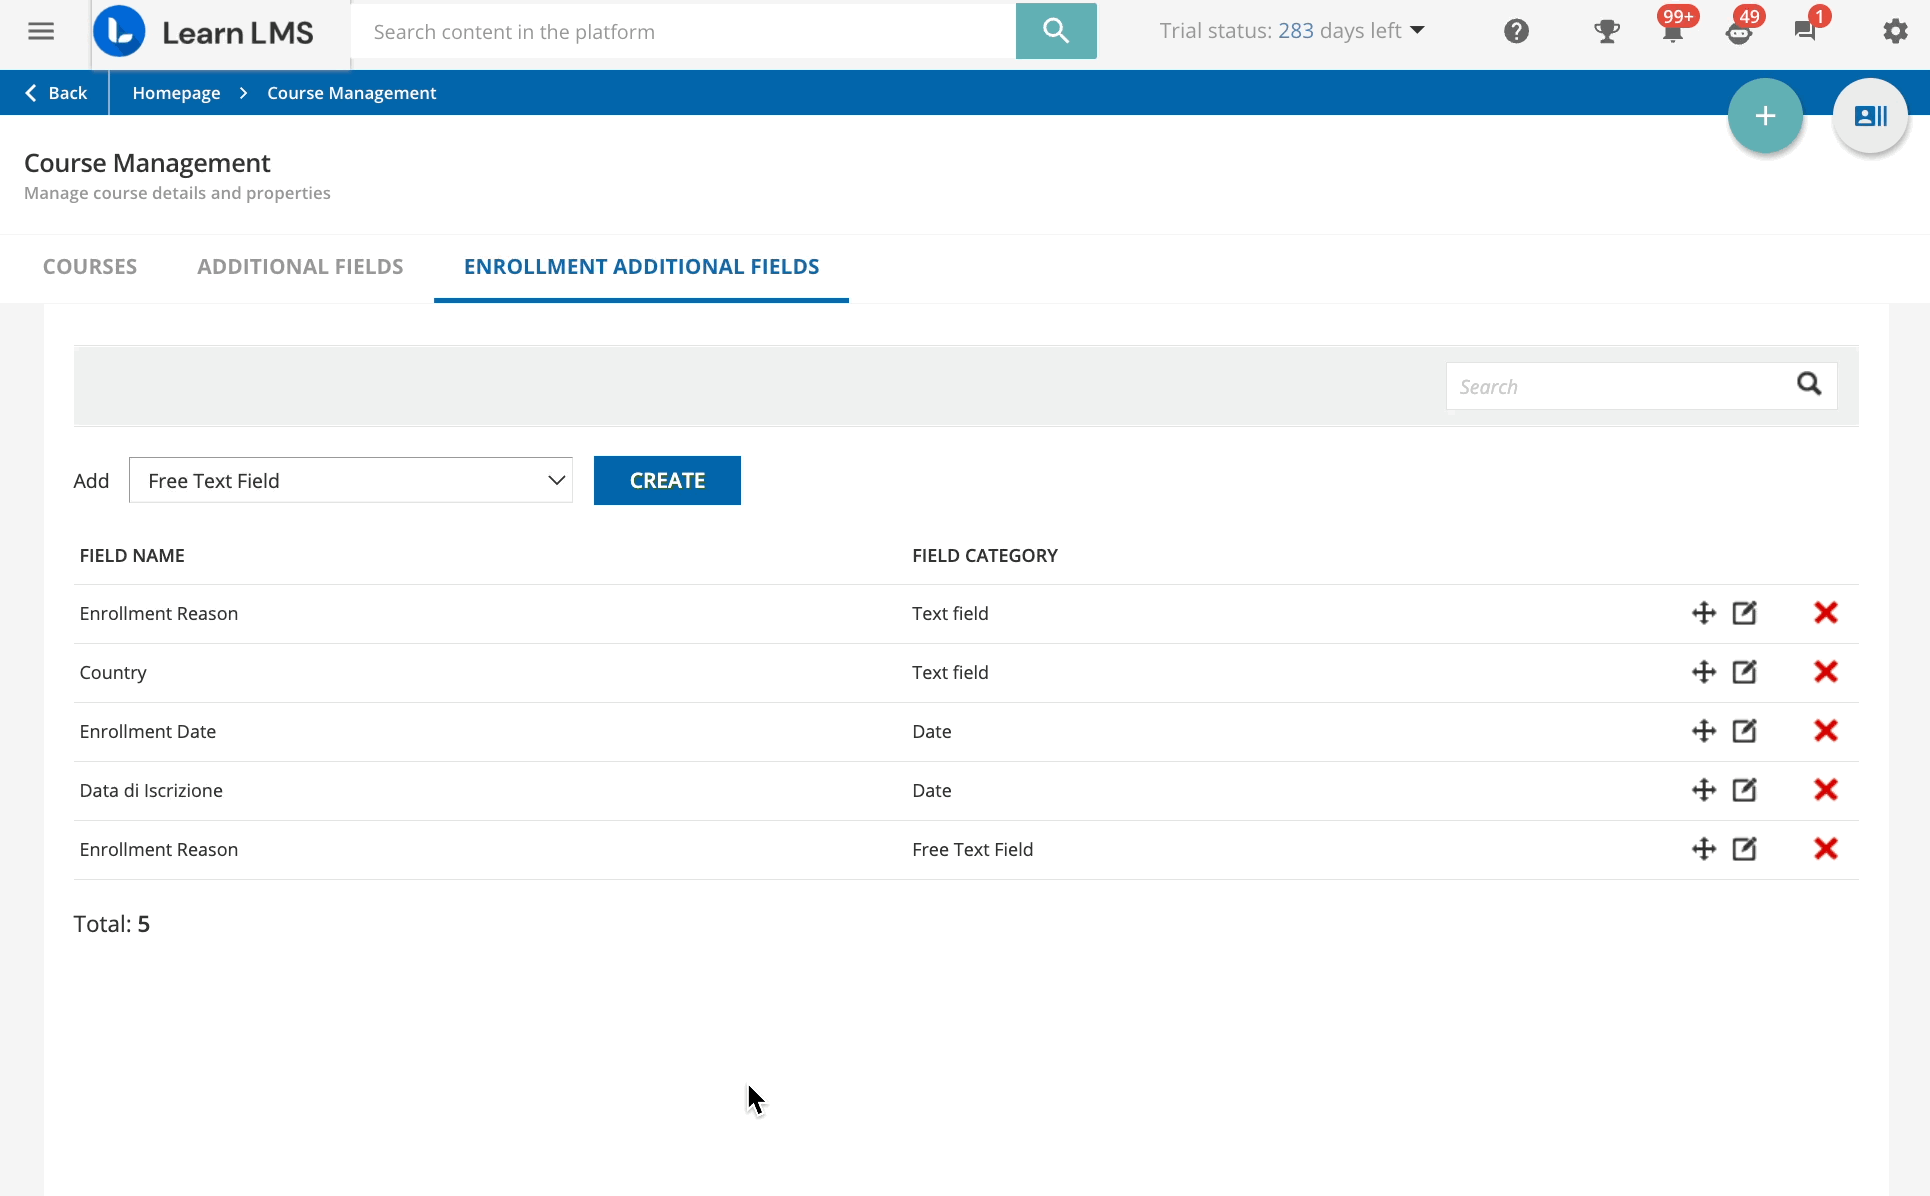Open the Free Text Field dropdown
The width and height of the screenshot is (1930, 1196).
(350, 480)
